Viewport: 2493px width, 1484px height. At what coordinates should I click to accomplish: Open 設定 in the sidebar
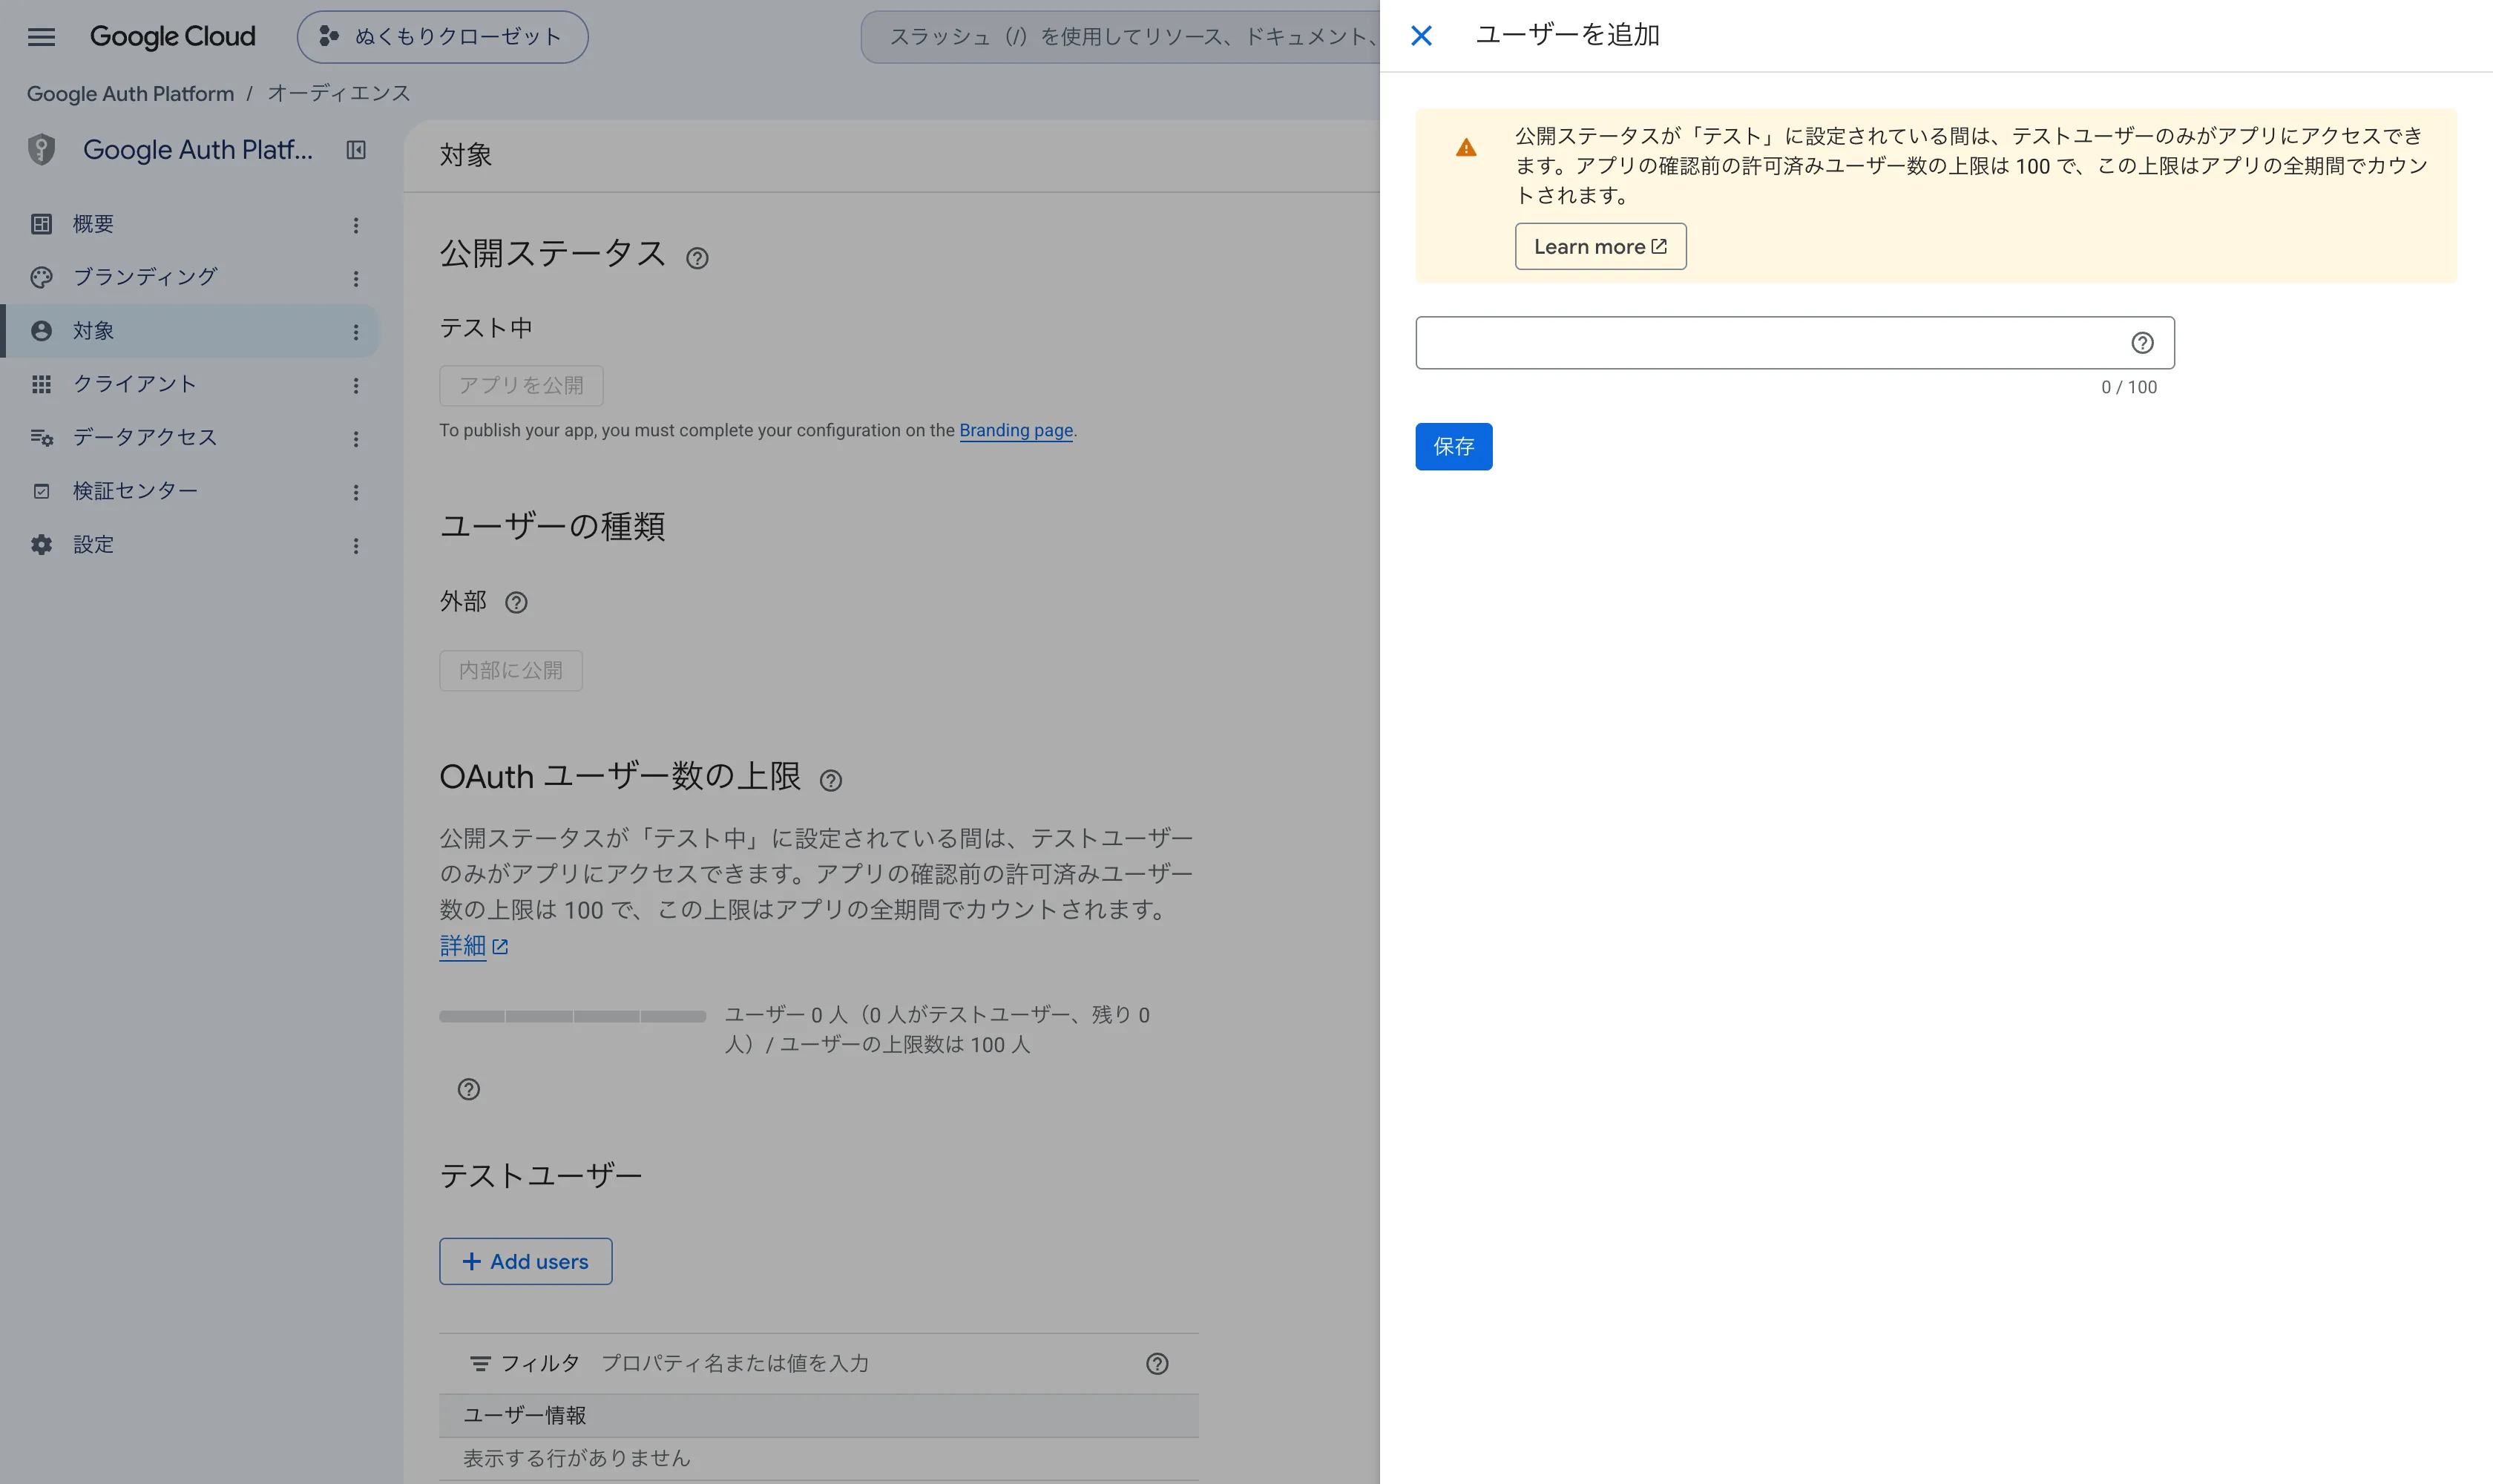[190, 544]
